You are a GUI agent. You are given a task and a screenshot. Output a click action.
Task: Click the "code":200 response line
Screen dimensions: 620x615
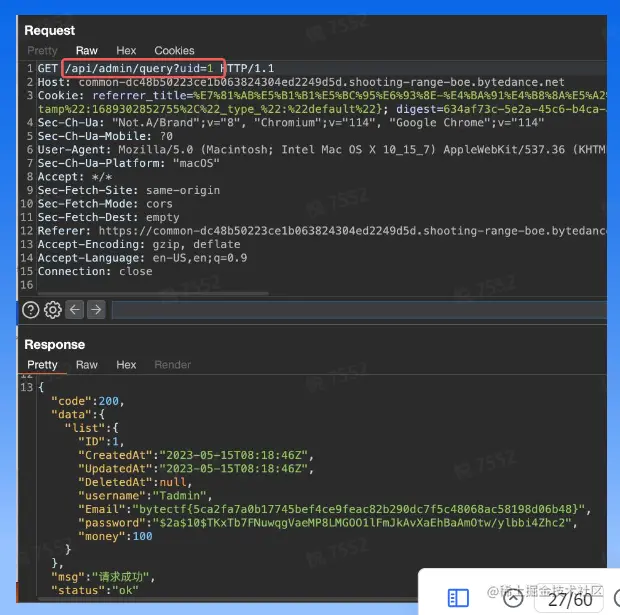[x=88, y=401]
